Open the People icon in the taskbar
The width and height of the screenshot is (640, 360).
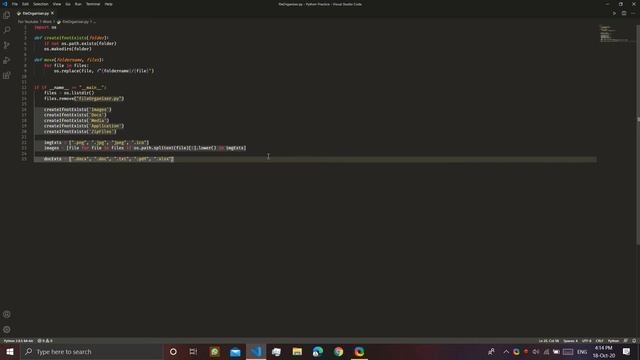[491, 351]
